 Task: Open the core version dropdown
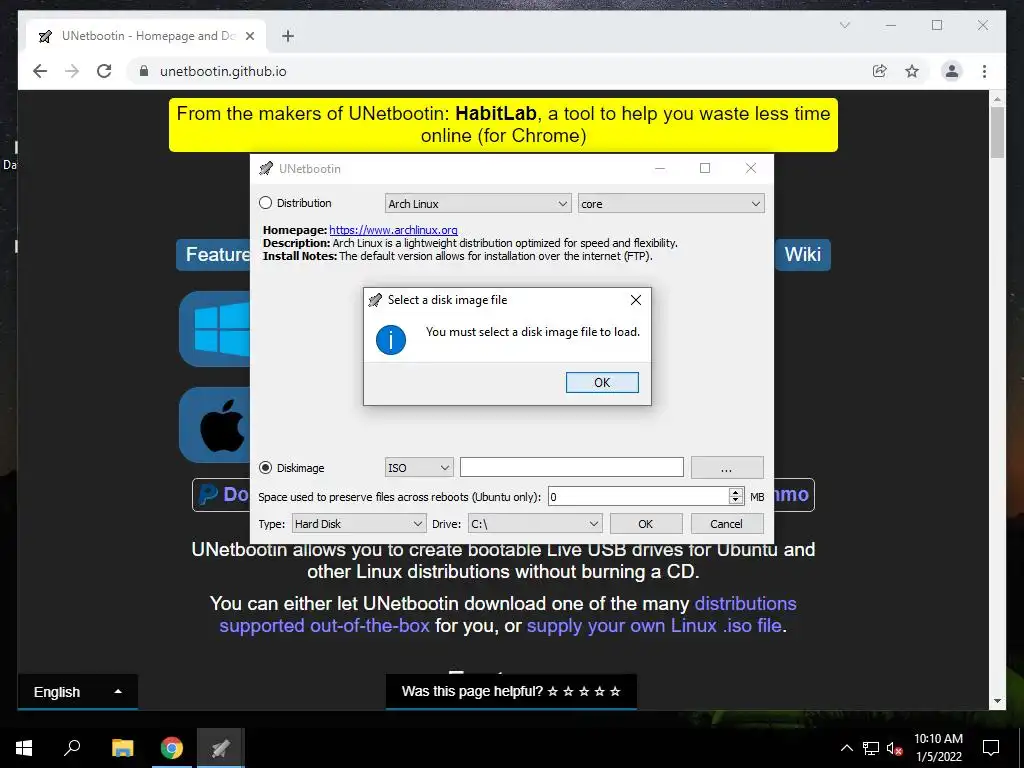tap(671, 204)
